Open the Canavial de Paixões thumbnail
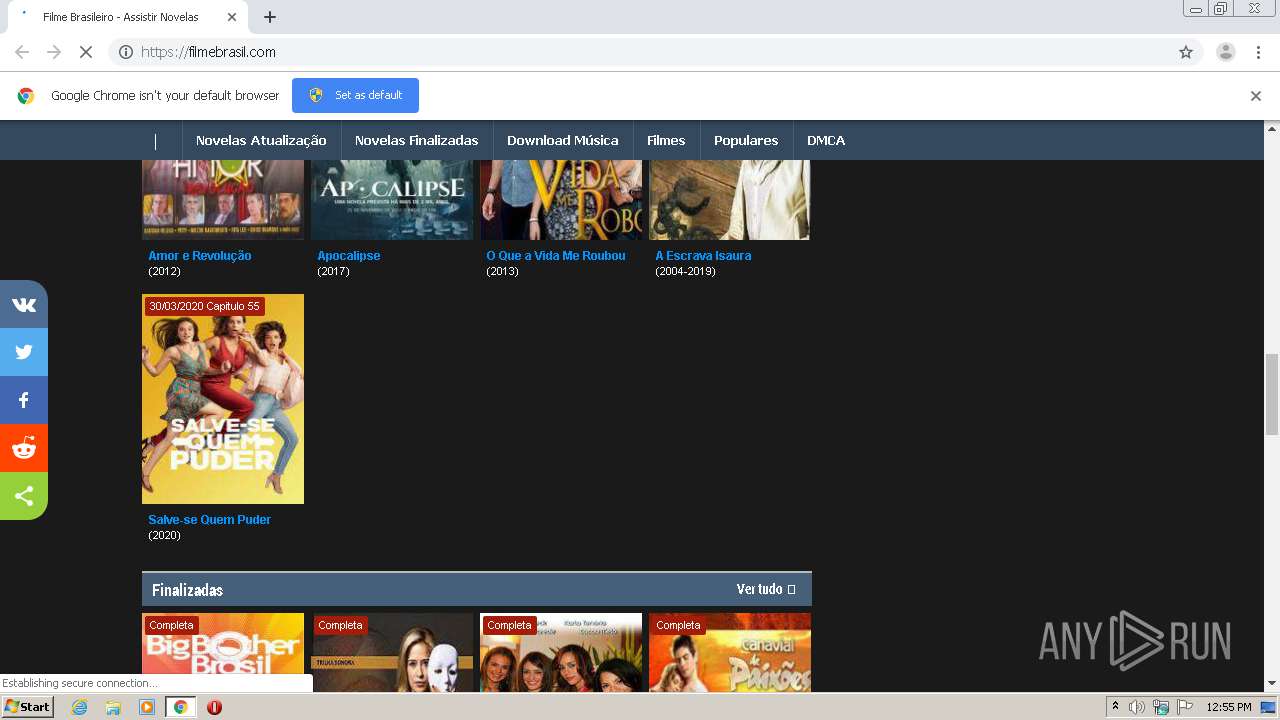This screenshot has height=720, width=1280. [730, 653]
